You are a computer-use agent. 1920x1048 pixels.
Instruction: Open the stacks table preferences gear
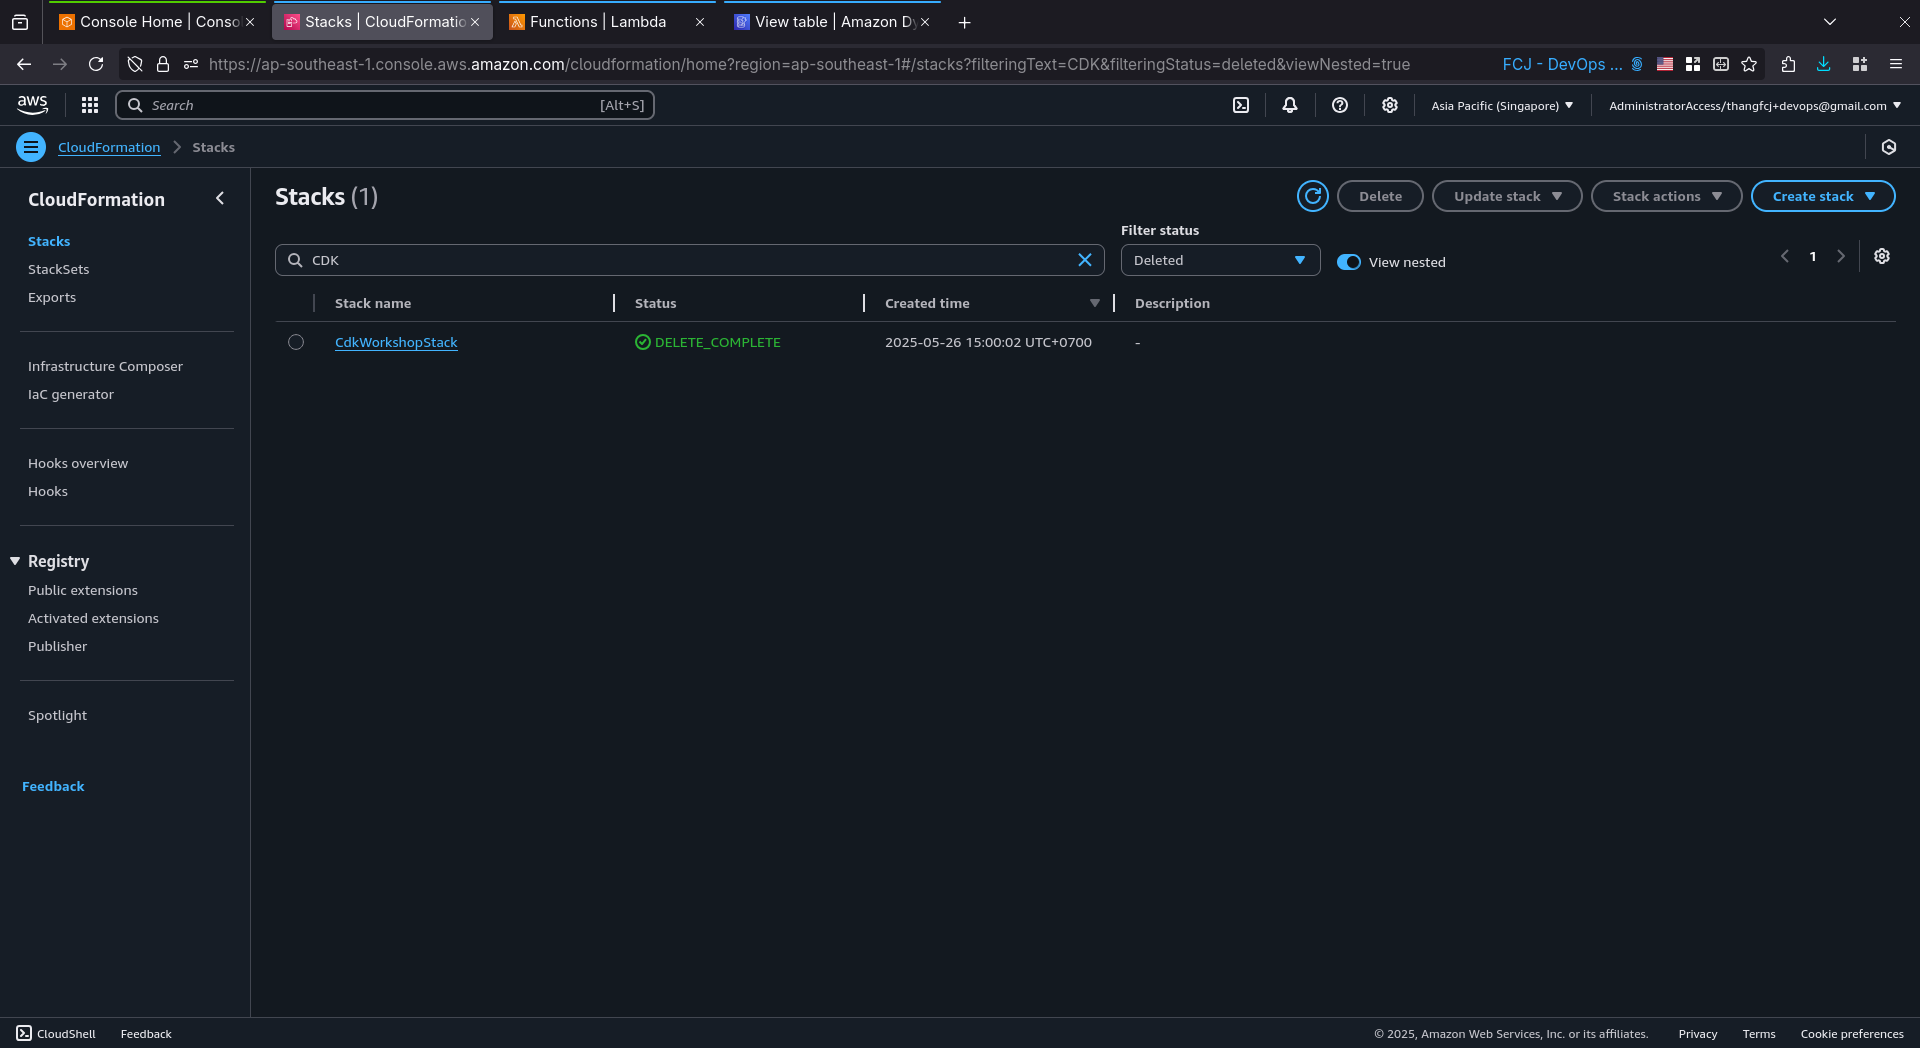point(1882,256)
